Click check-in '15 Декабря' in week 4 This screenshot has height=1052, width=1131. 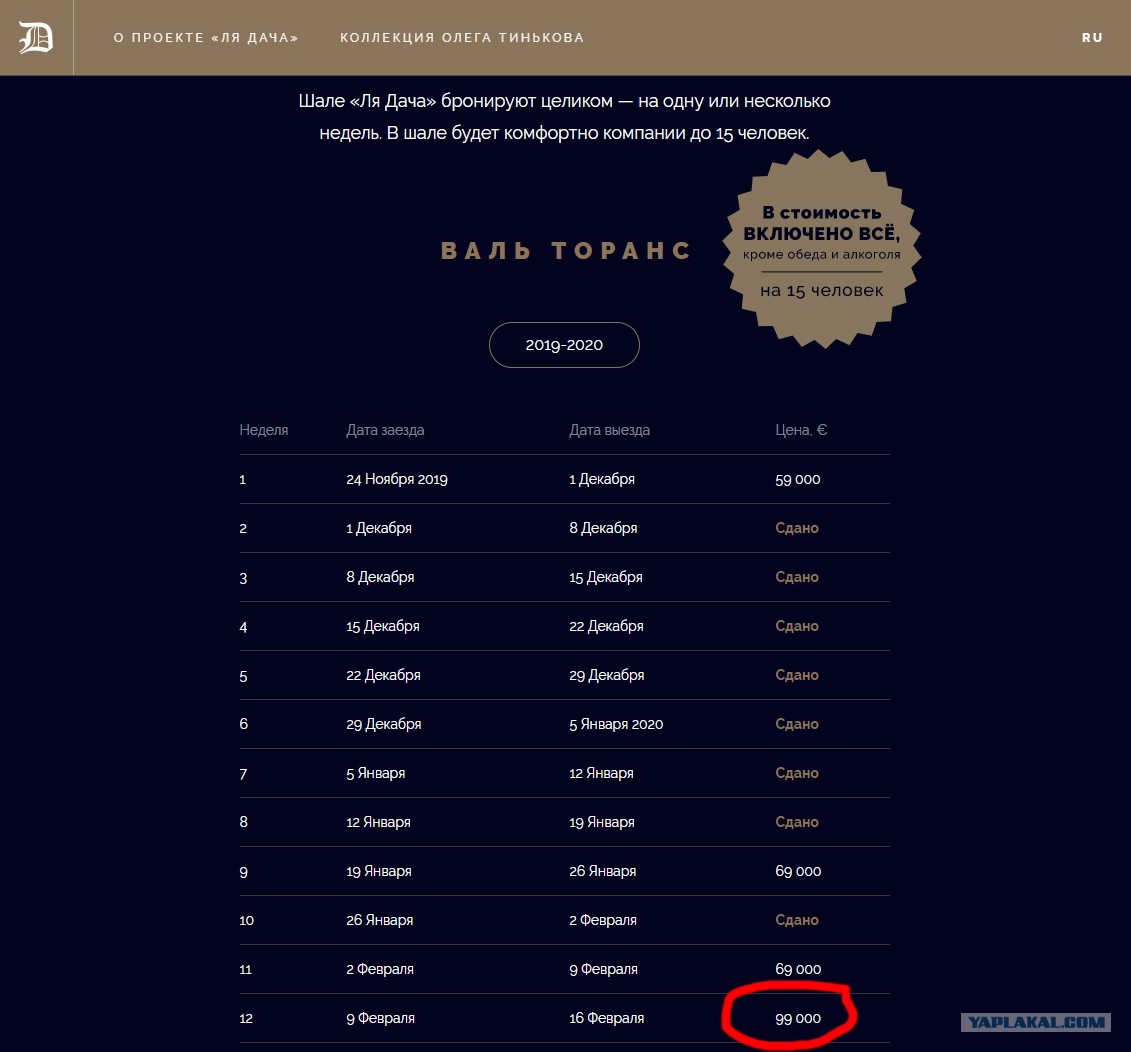(382, 626)
